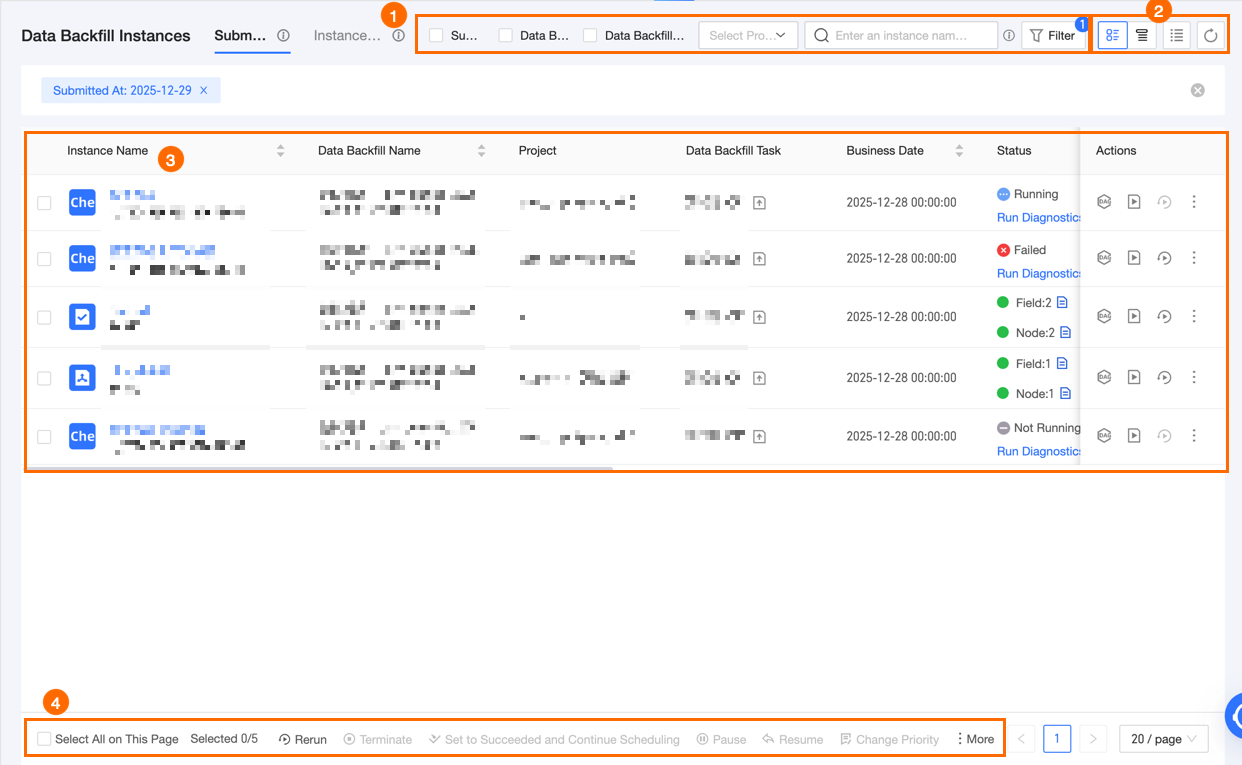
Task: Check the Running instance row checkbox
Action: [44, 203]
